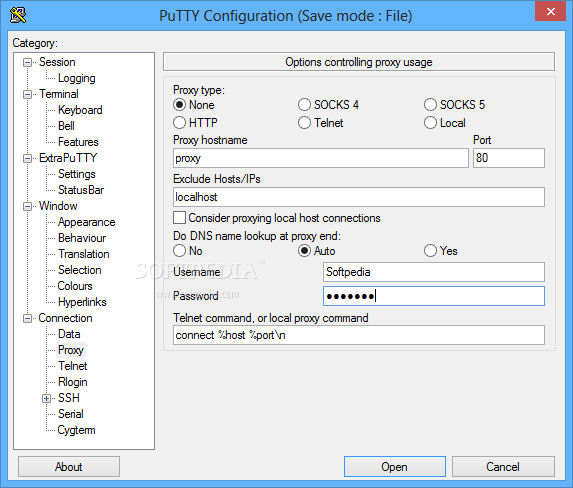The height and width of the screenshot is (488, 573).
Task: Click the Cancel button
Action: 503,466
